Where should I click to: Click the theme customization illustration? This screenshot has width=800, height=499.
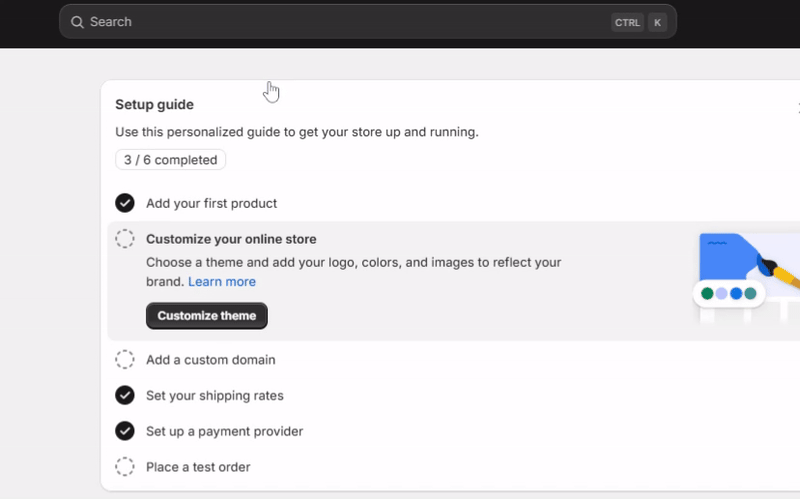coord(746,278)
